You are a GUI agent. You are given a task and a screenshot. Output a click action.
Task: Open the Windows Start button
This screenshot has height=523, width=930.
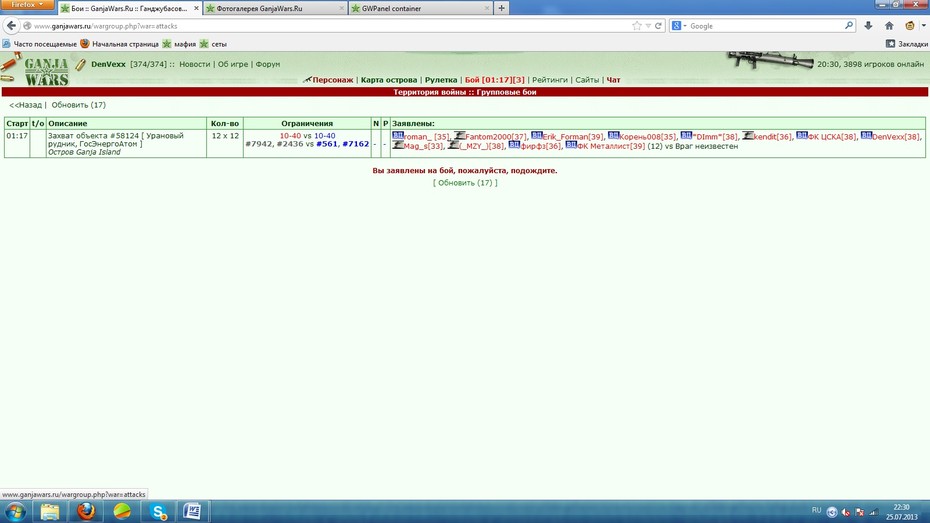(x=14, y=512)
